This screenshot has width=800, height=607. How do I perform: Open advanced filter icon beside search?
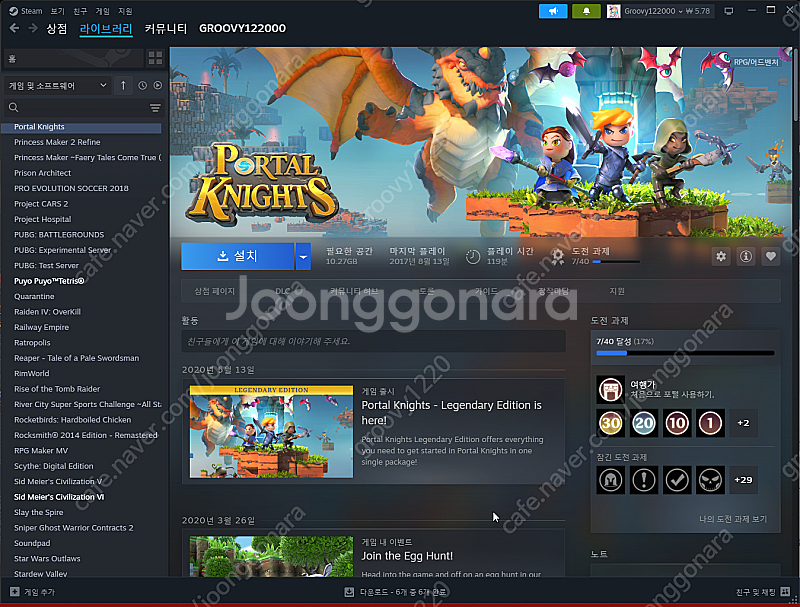155,108
